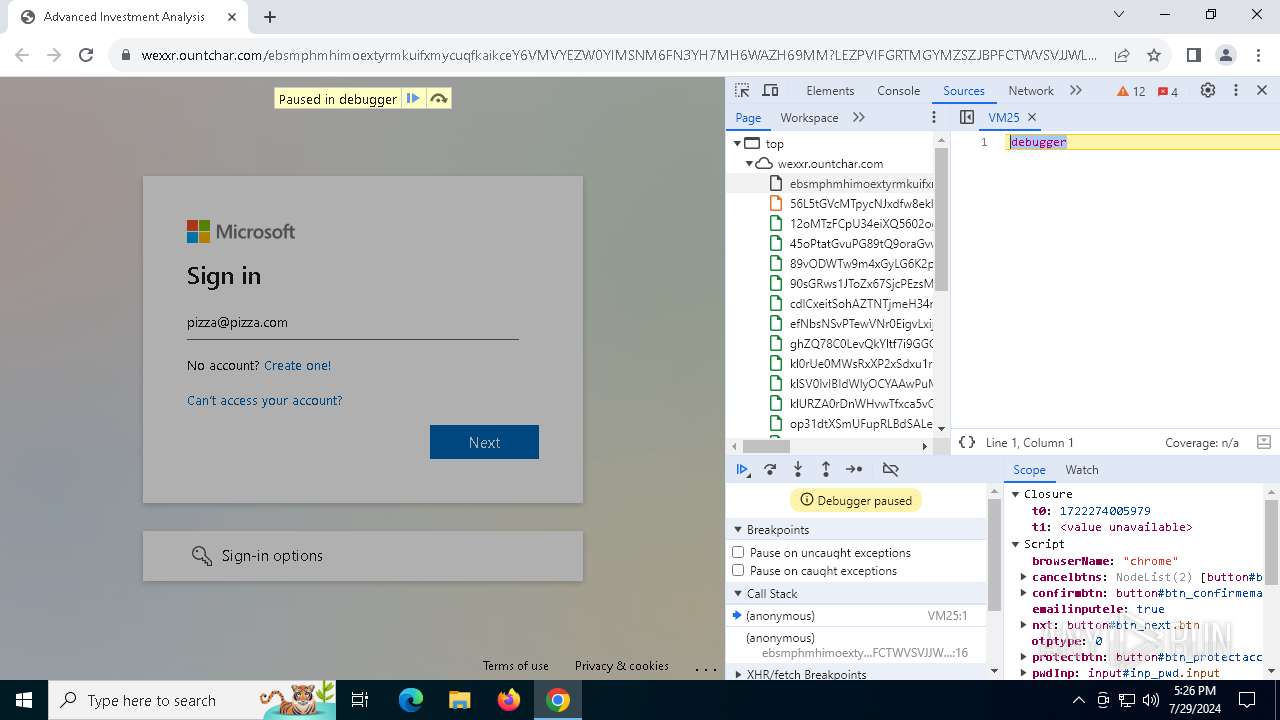
Task: Open File Explorer from taskbar
Action: (460, 701)
